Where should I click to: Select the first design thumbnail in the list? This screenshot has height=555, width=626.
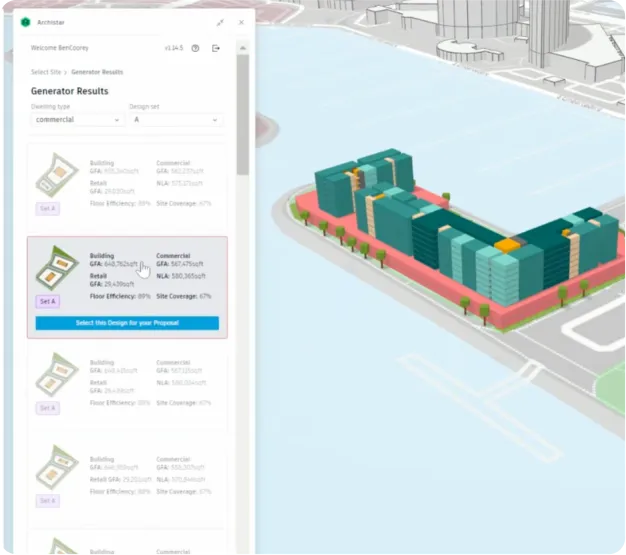pos(57,175)
